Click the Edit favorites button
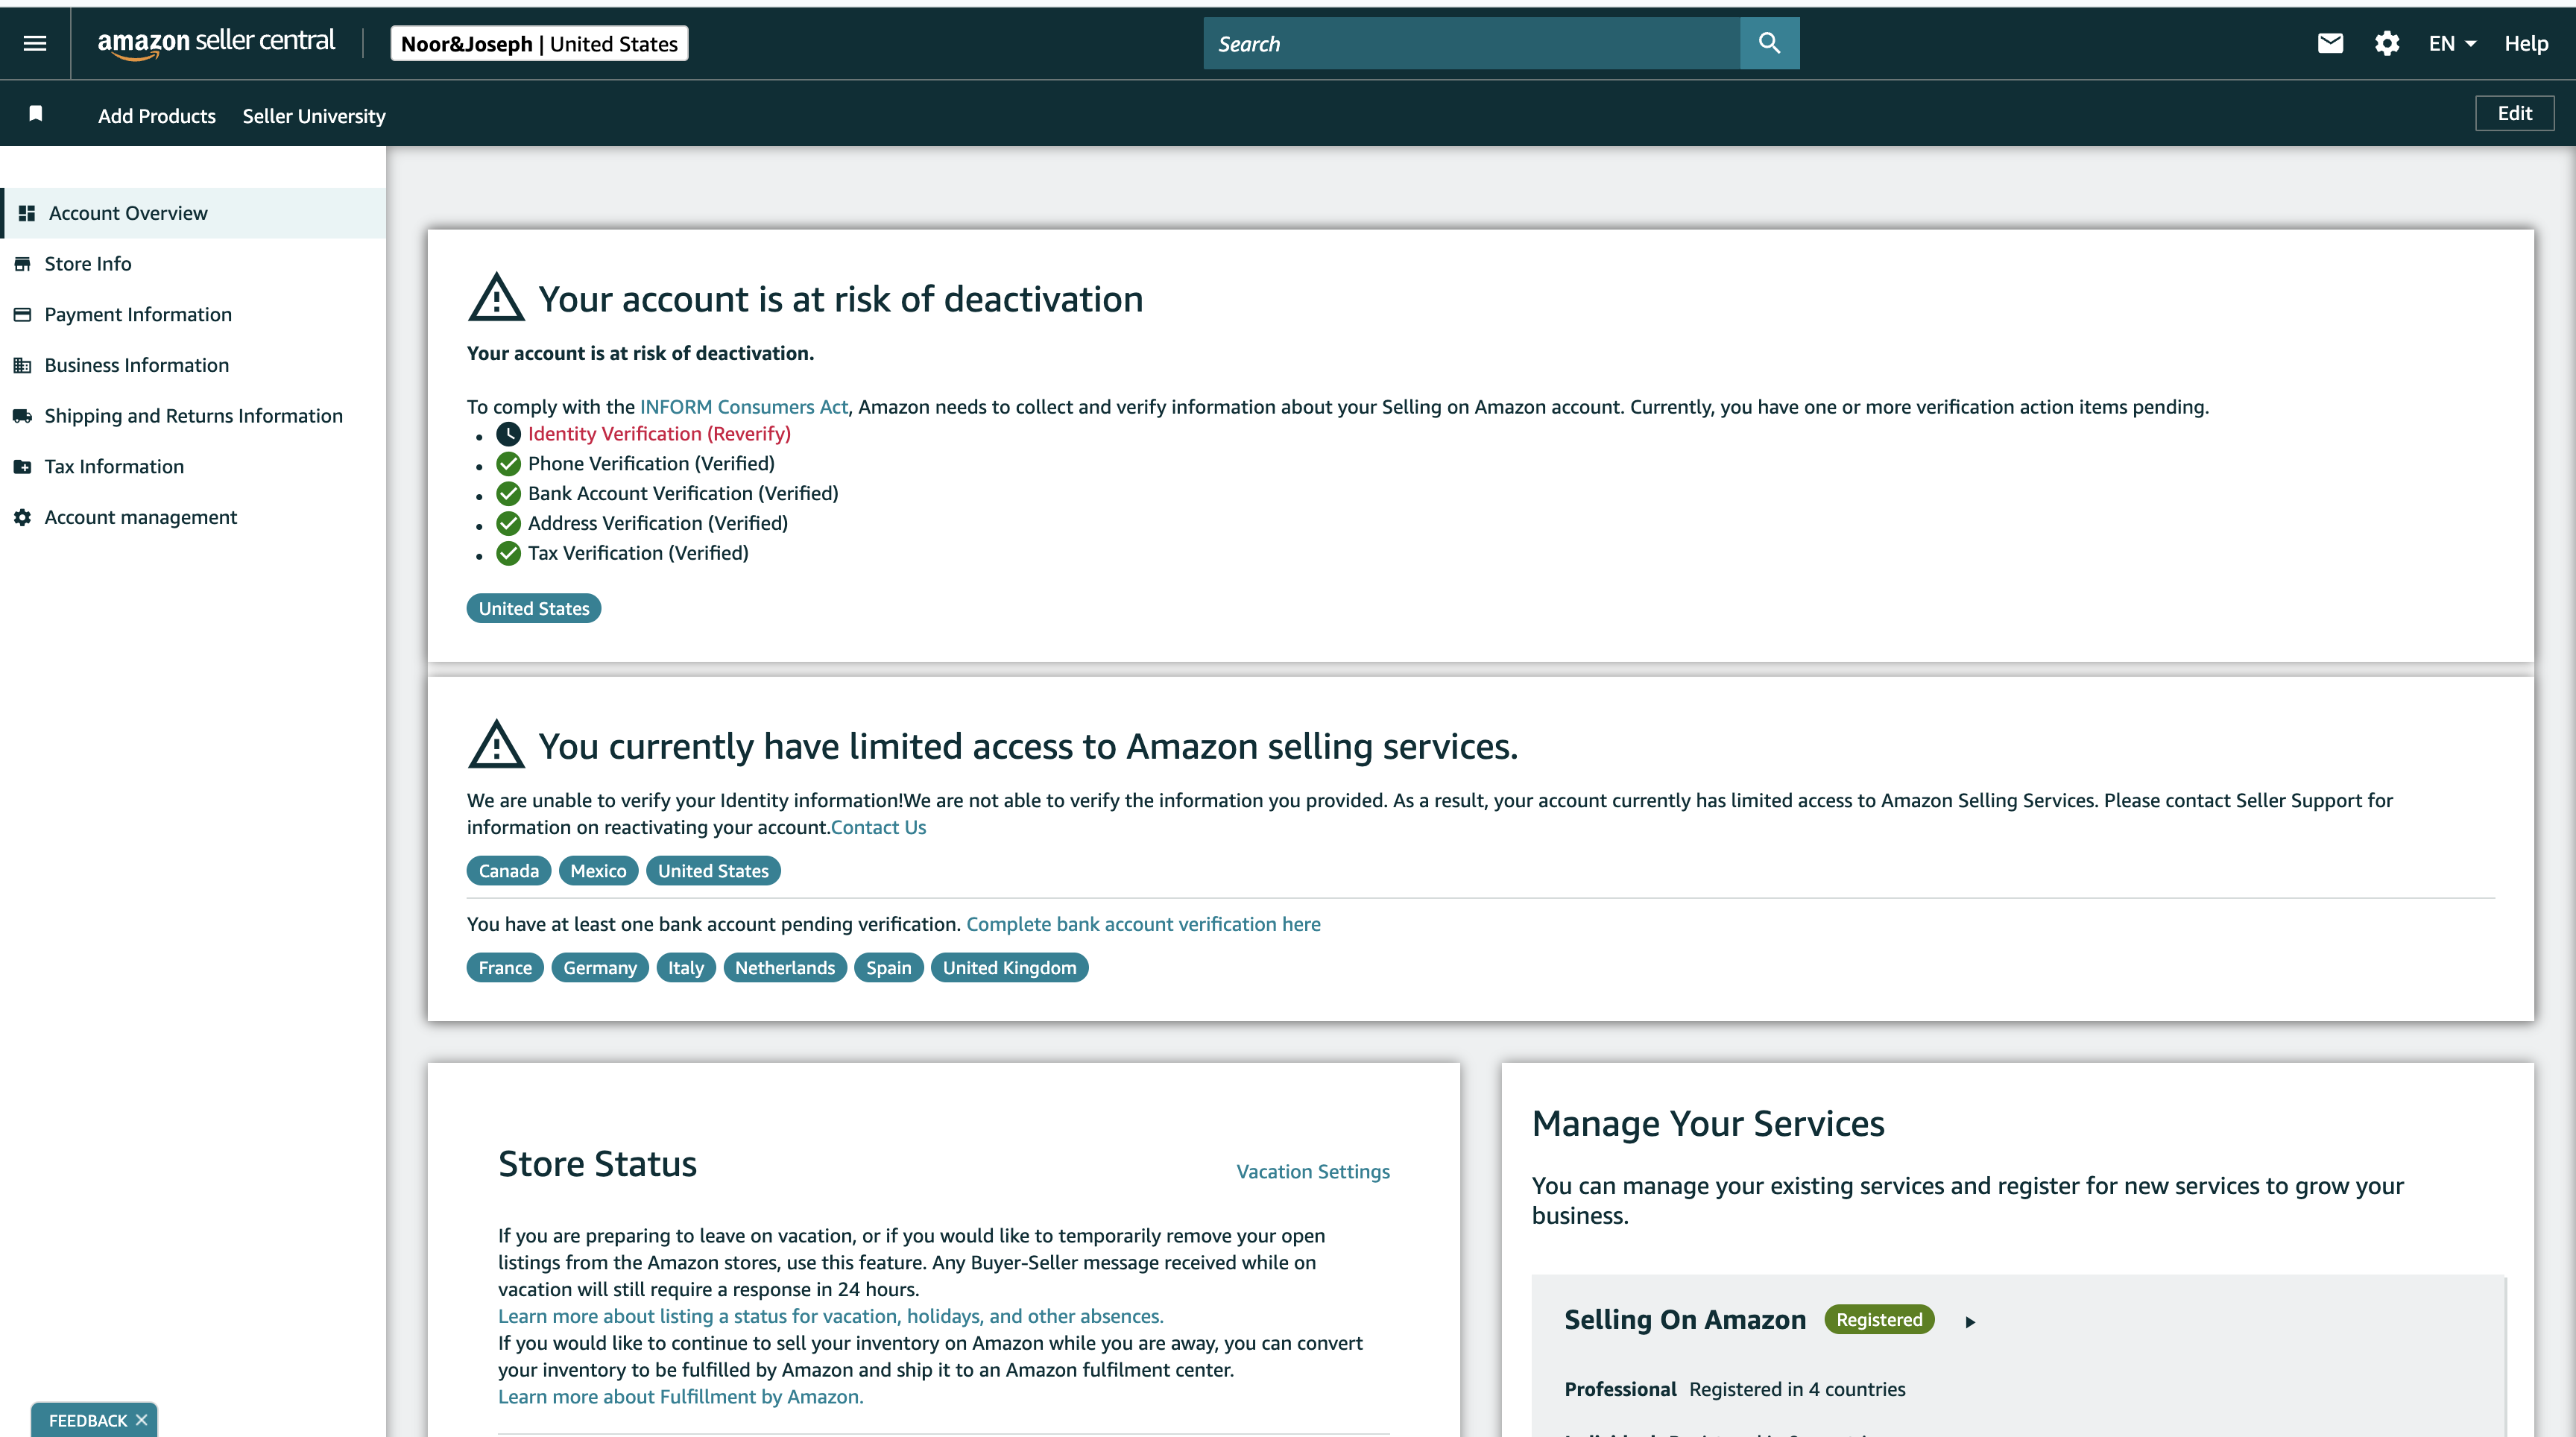The image size is (2576, 1437). coord(2514,113)
